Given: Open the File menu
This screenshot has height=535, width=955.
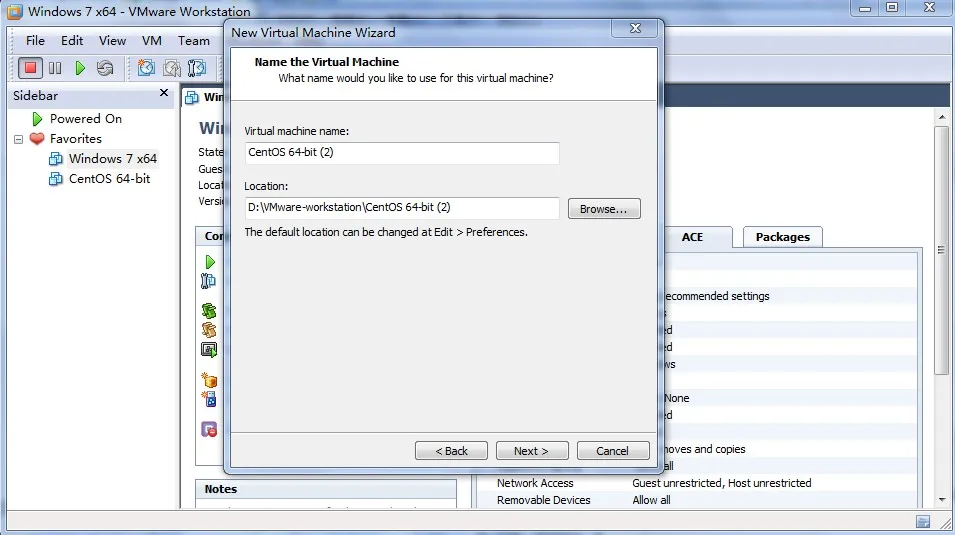Looking at the screenshot, I should click(x=35, y=41).
